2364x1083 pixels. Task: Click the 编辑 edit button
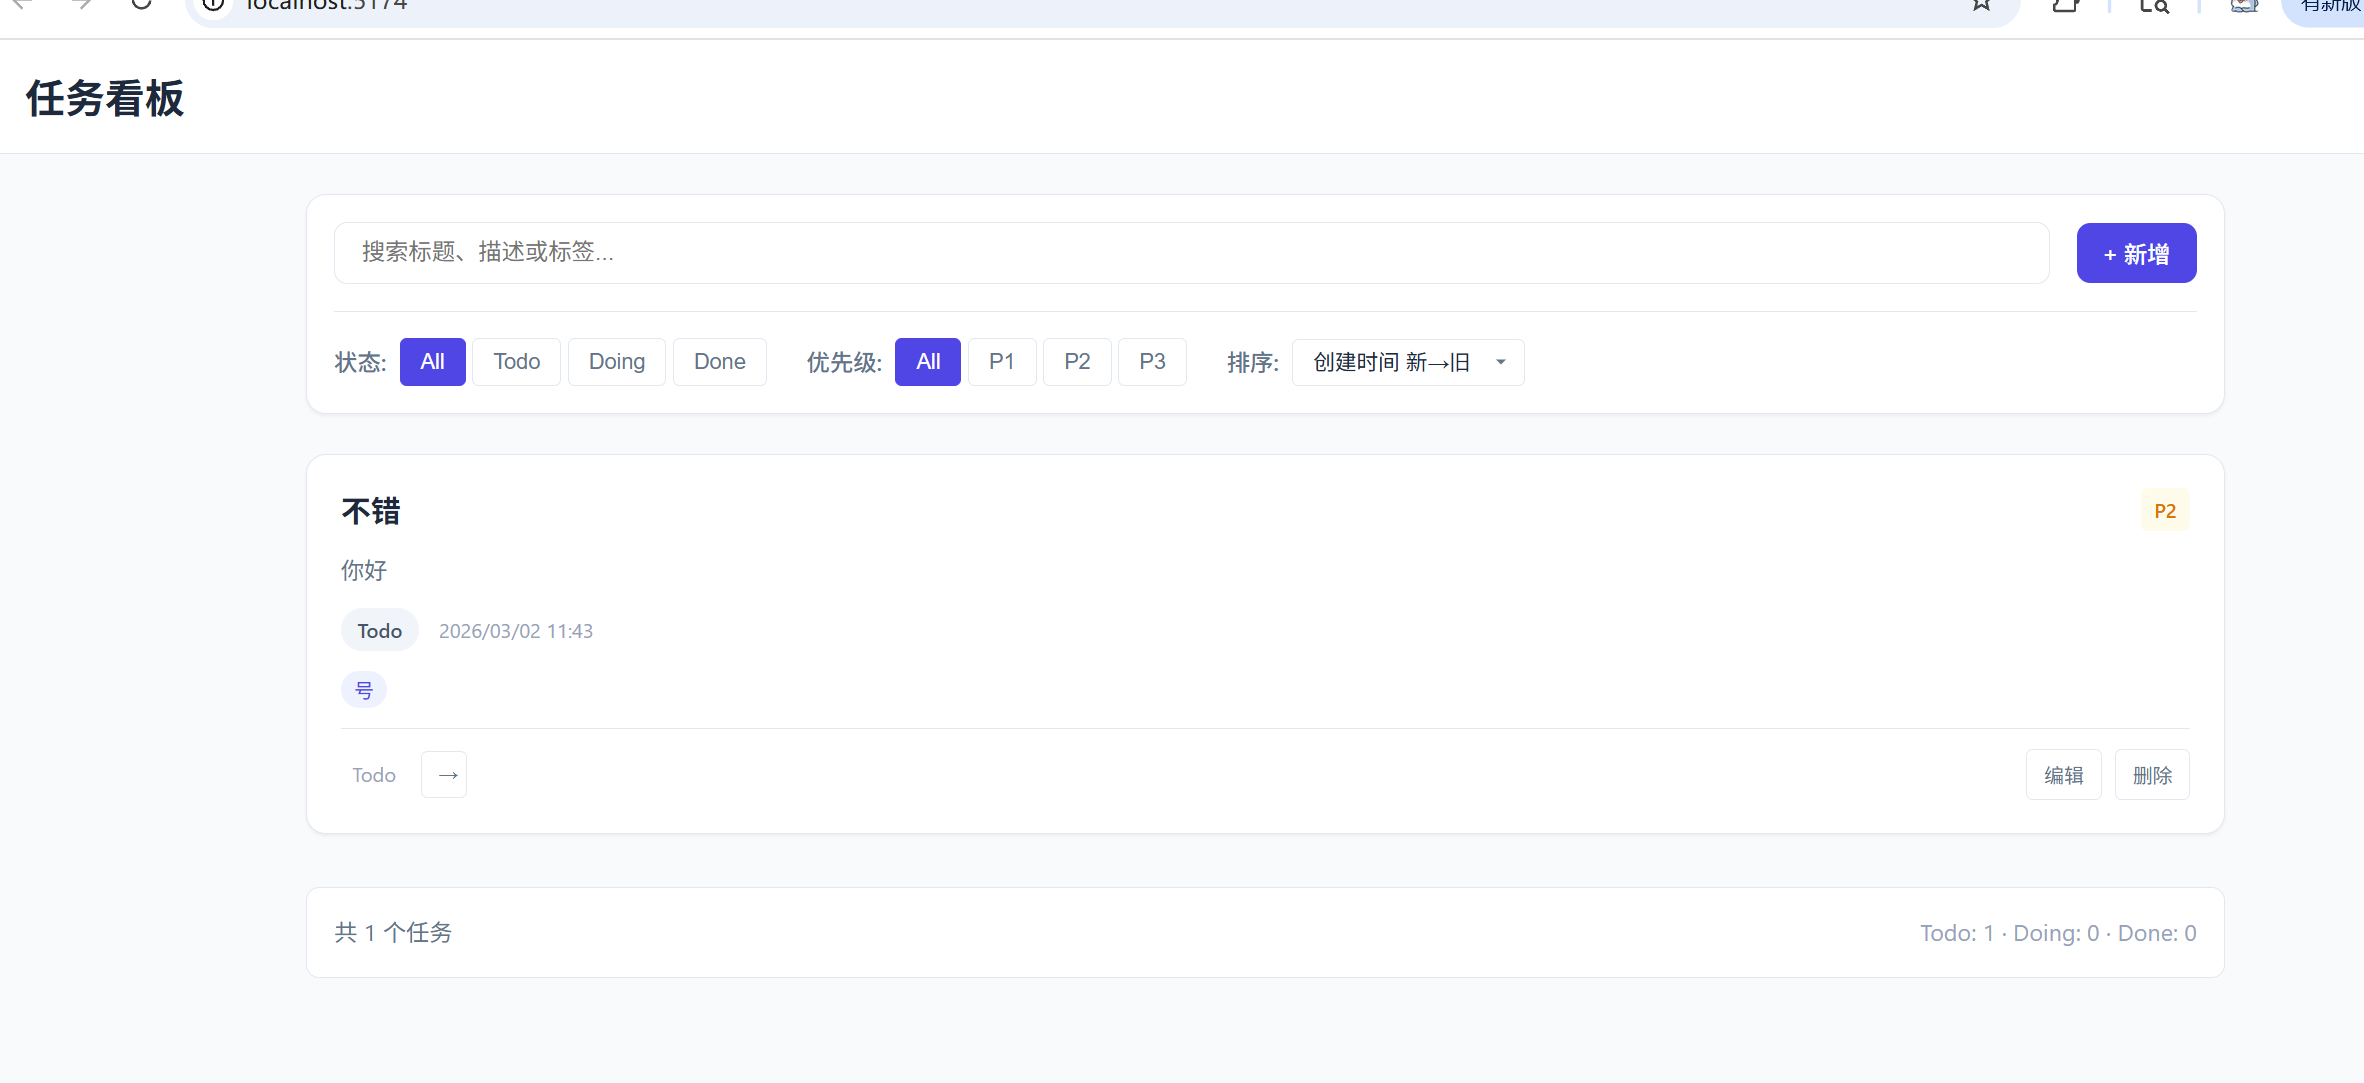pyautogui.click(x=2063, y=775)
